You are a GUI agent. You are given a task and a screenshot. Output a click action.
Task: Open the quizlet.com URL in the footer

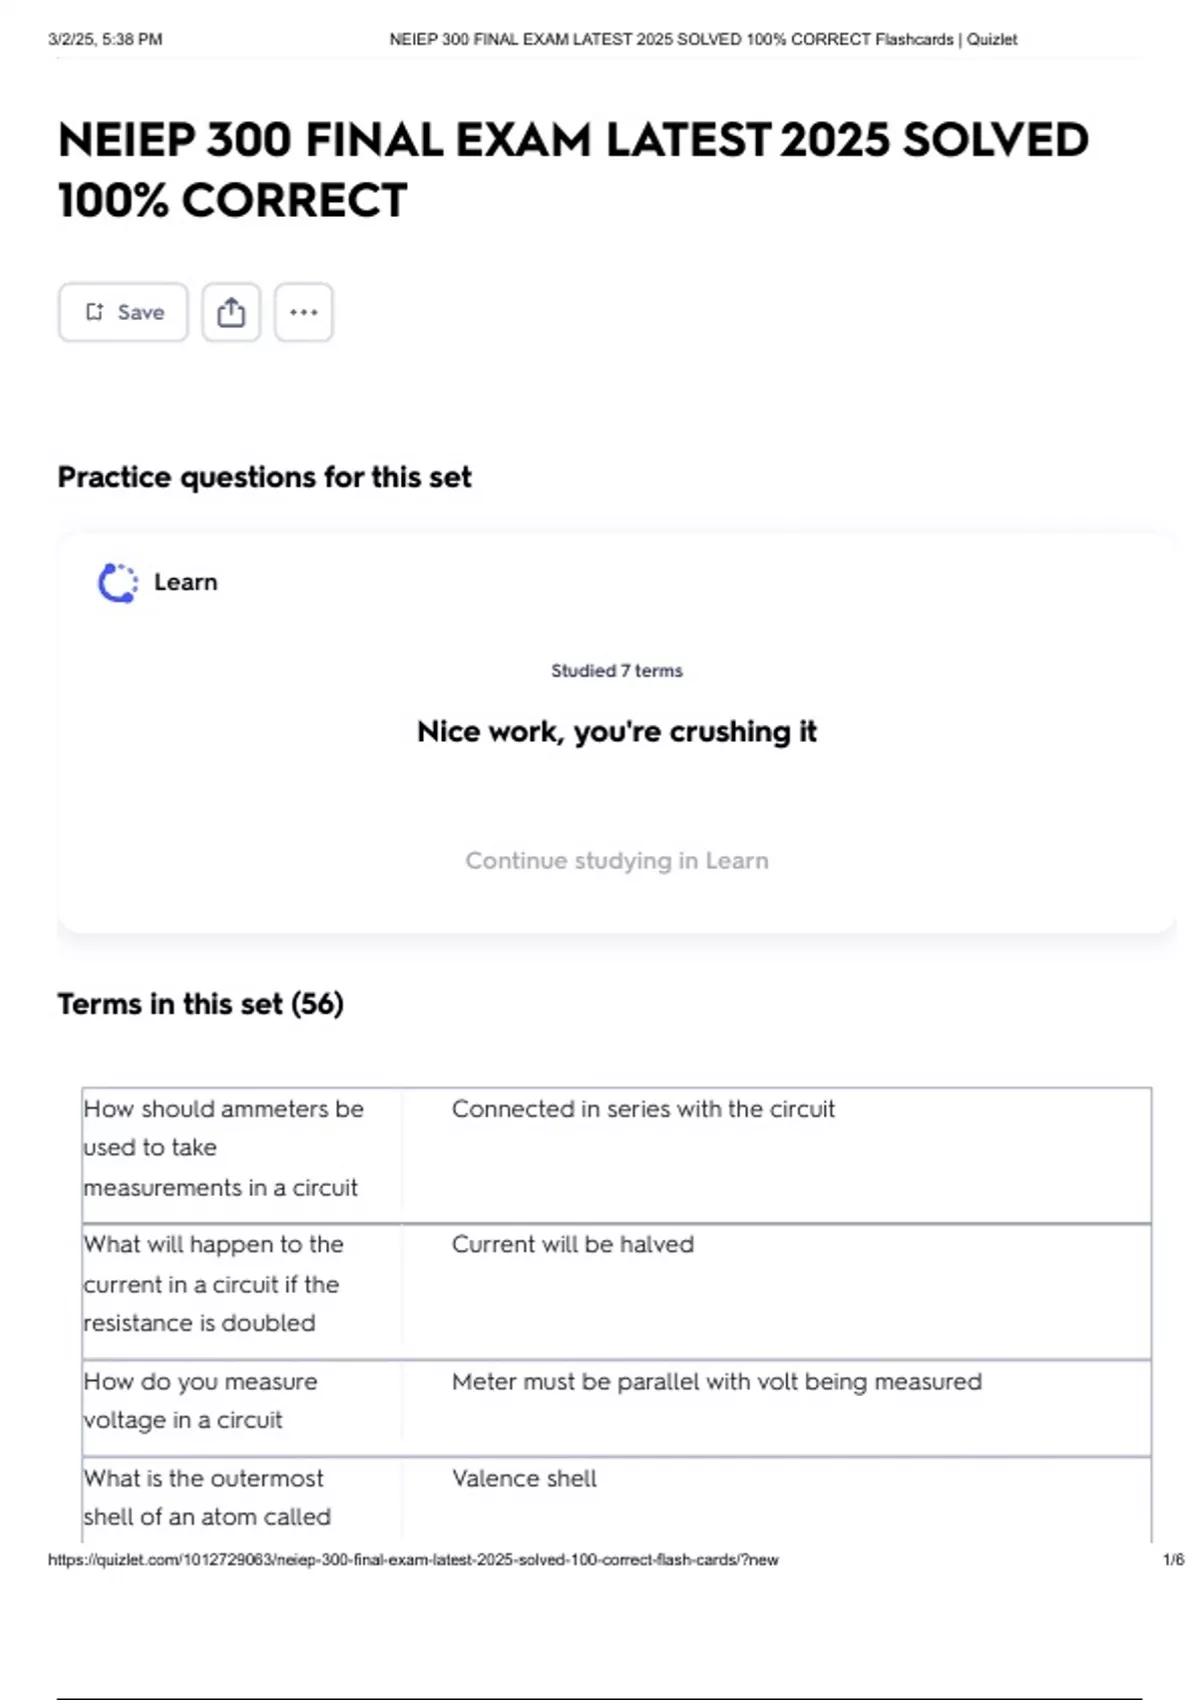(412, 1559)
